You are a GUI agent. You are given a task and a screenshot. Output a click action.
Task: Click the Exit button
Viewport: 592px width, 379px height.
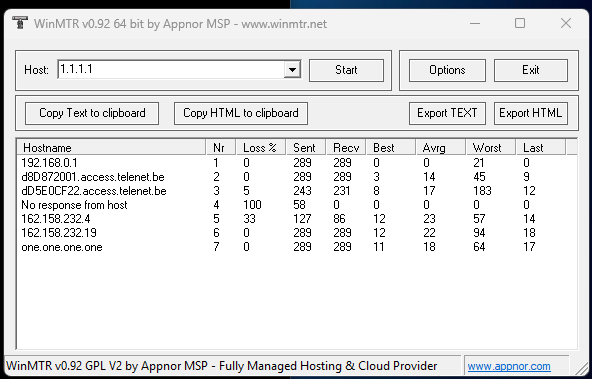point(530,70)
